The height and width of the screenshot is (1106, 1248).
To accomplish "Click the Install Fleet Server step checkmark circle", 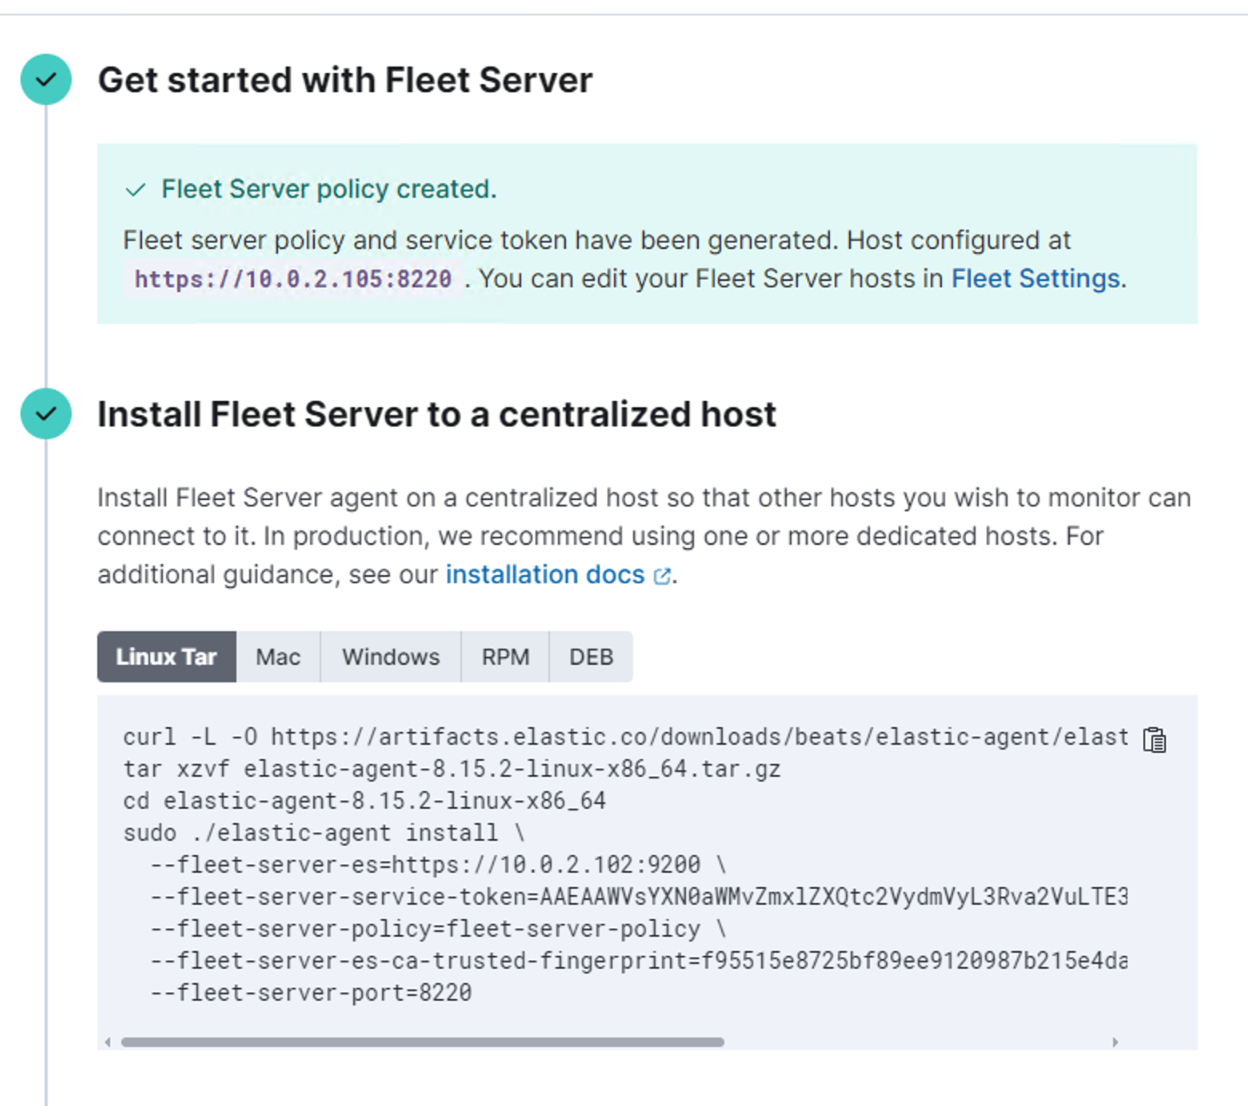I will [x=46, y=414].
